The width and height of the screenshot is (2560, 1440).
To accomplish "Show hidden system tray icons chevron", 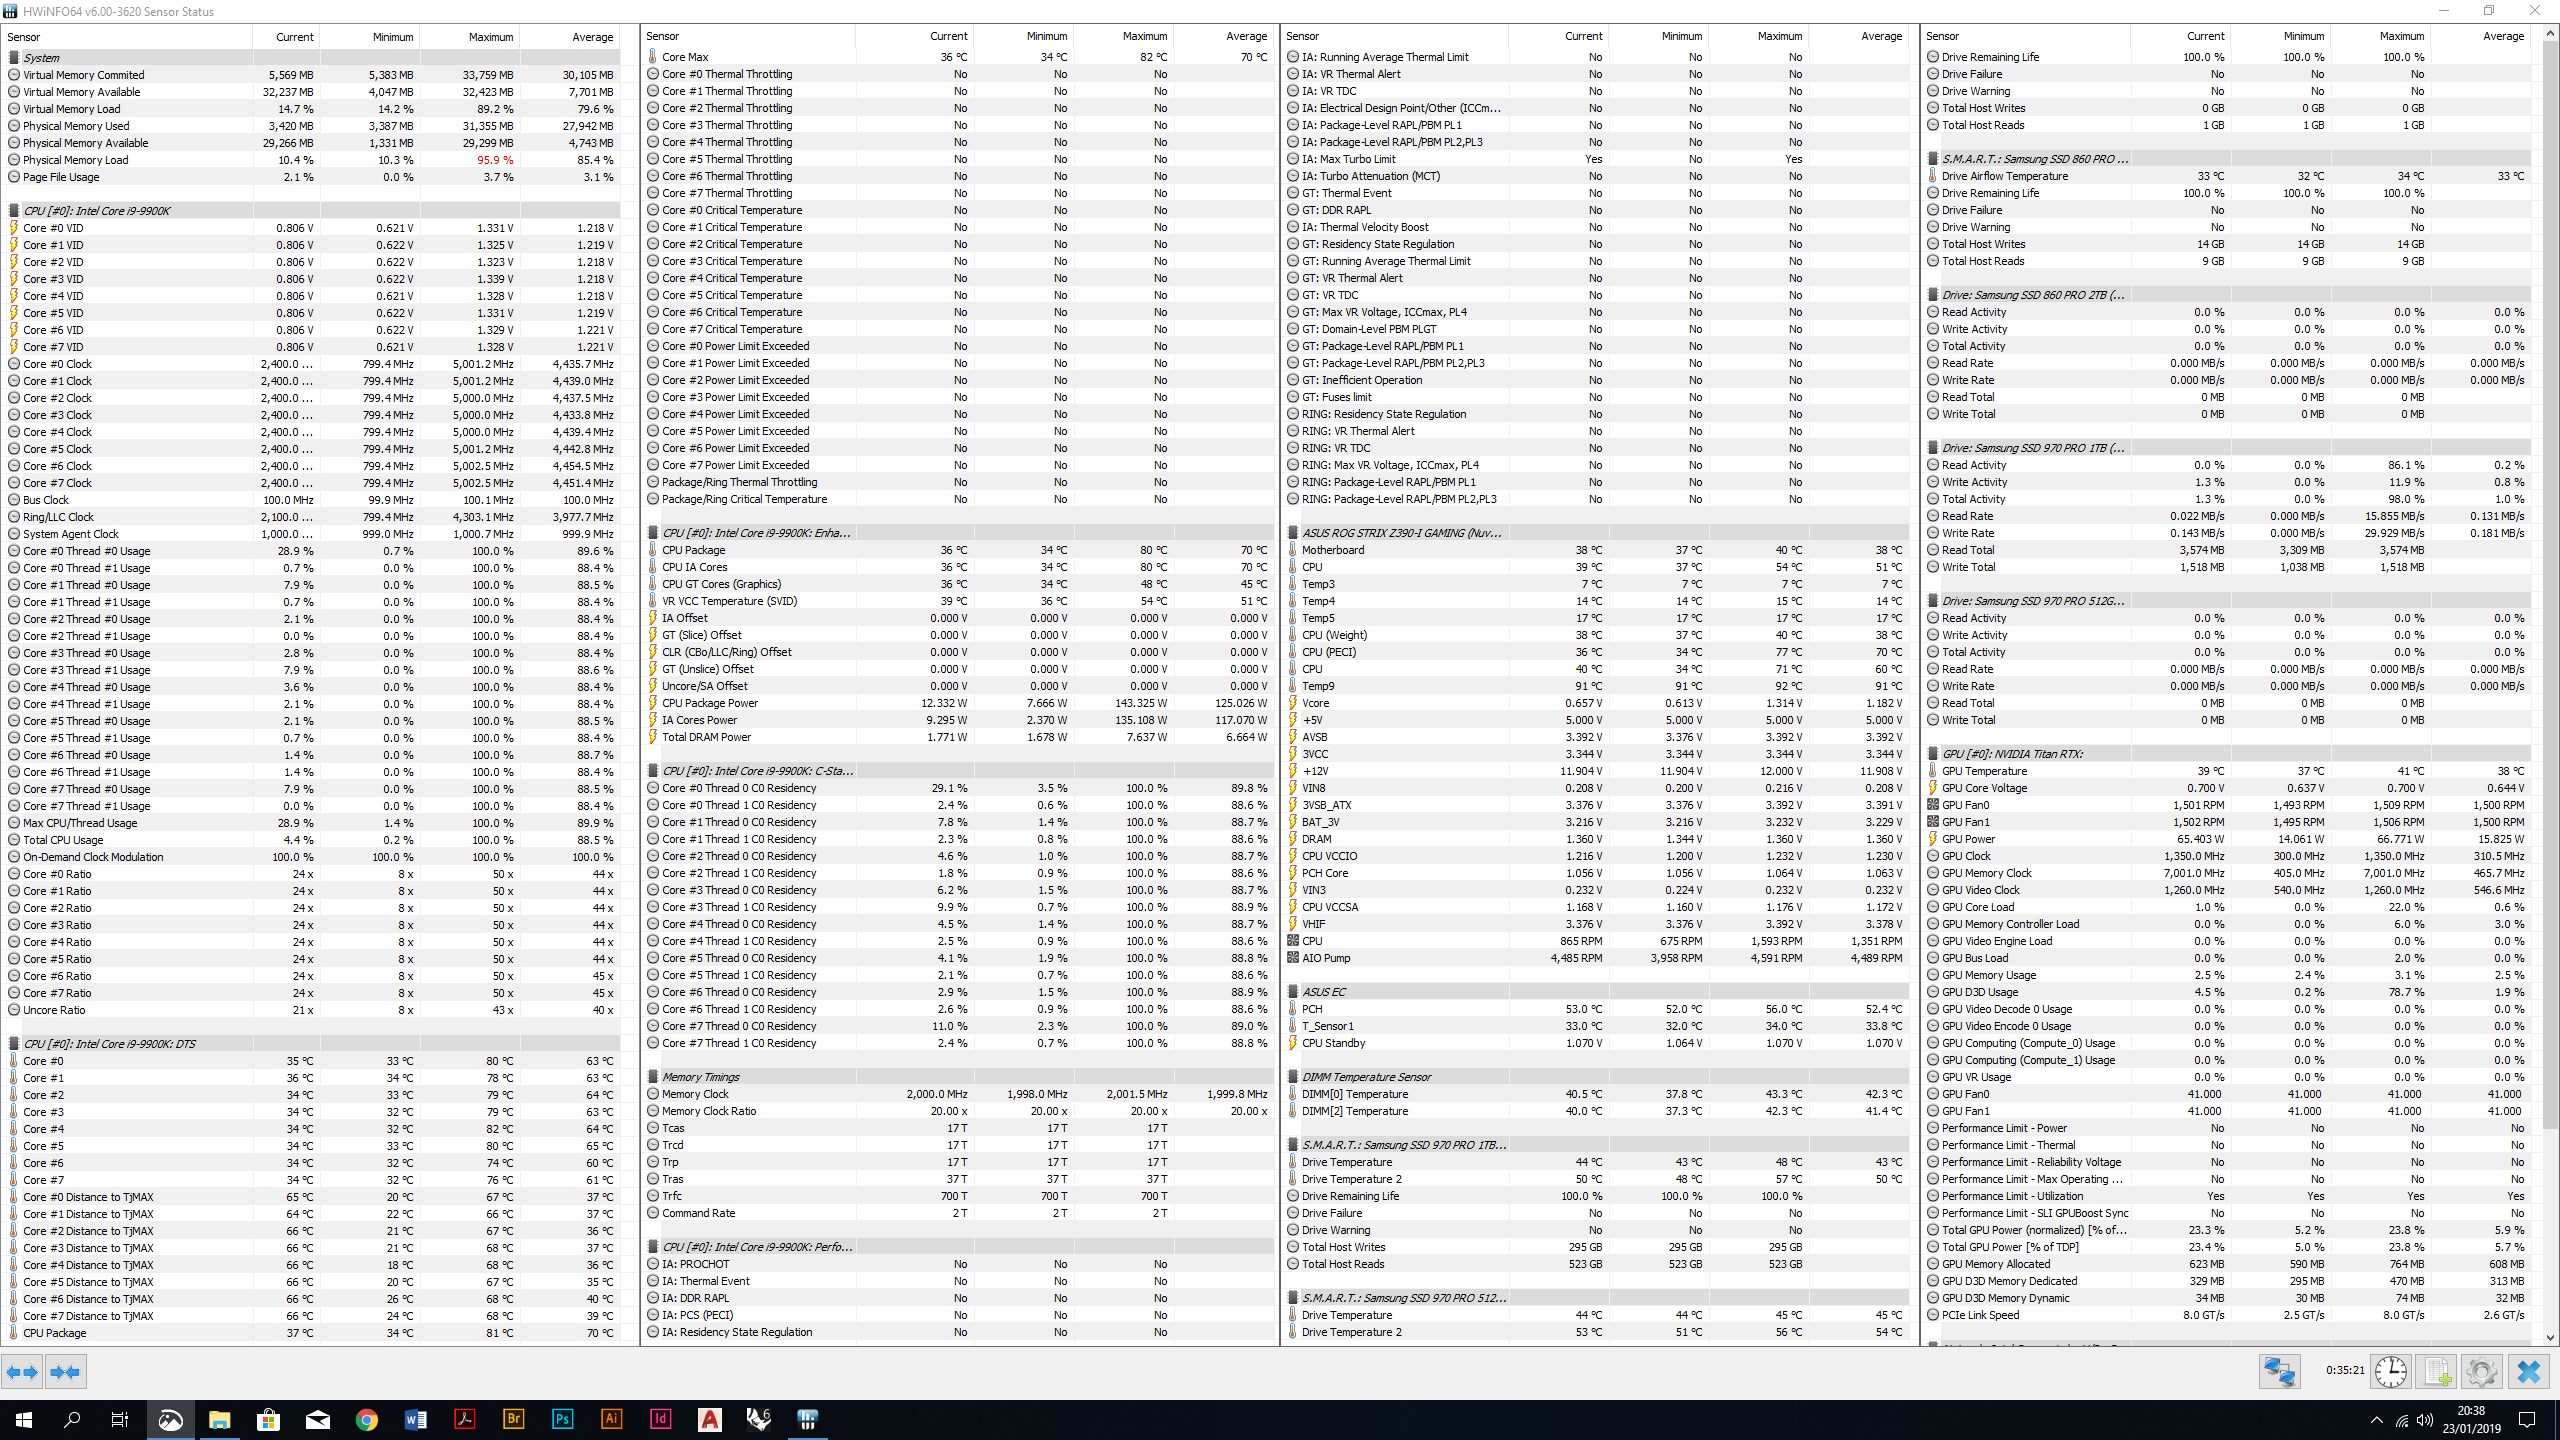I will point(2376,1420).
